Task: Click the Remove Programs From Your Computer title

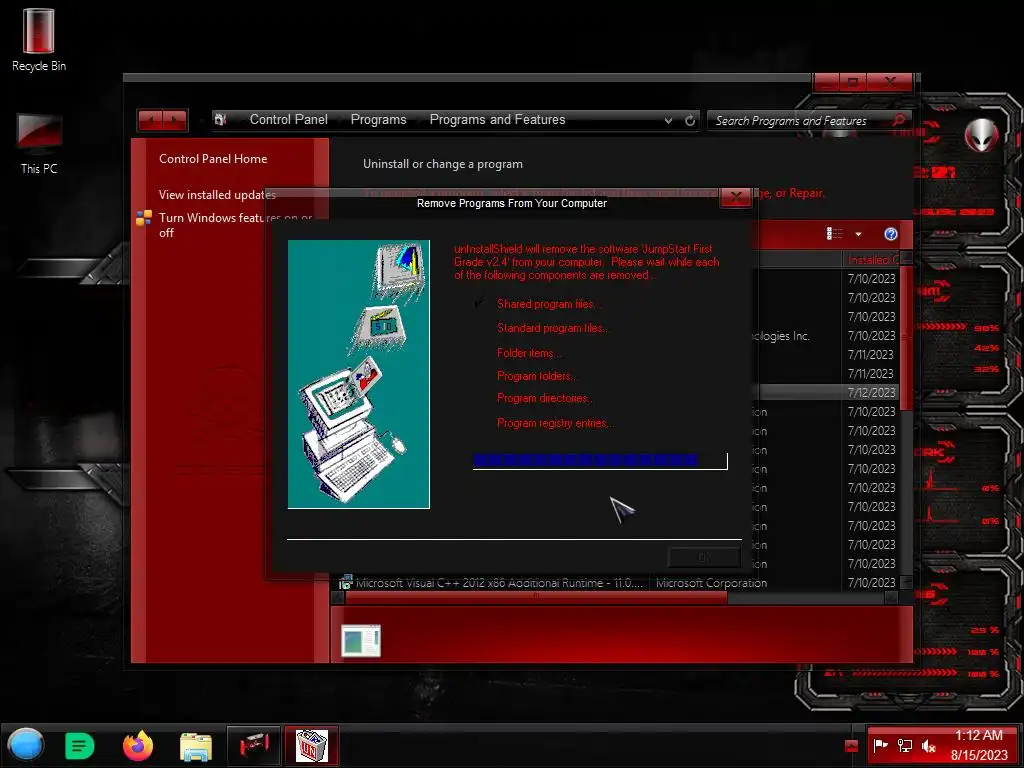Action: point(512,203)
